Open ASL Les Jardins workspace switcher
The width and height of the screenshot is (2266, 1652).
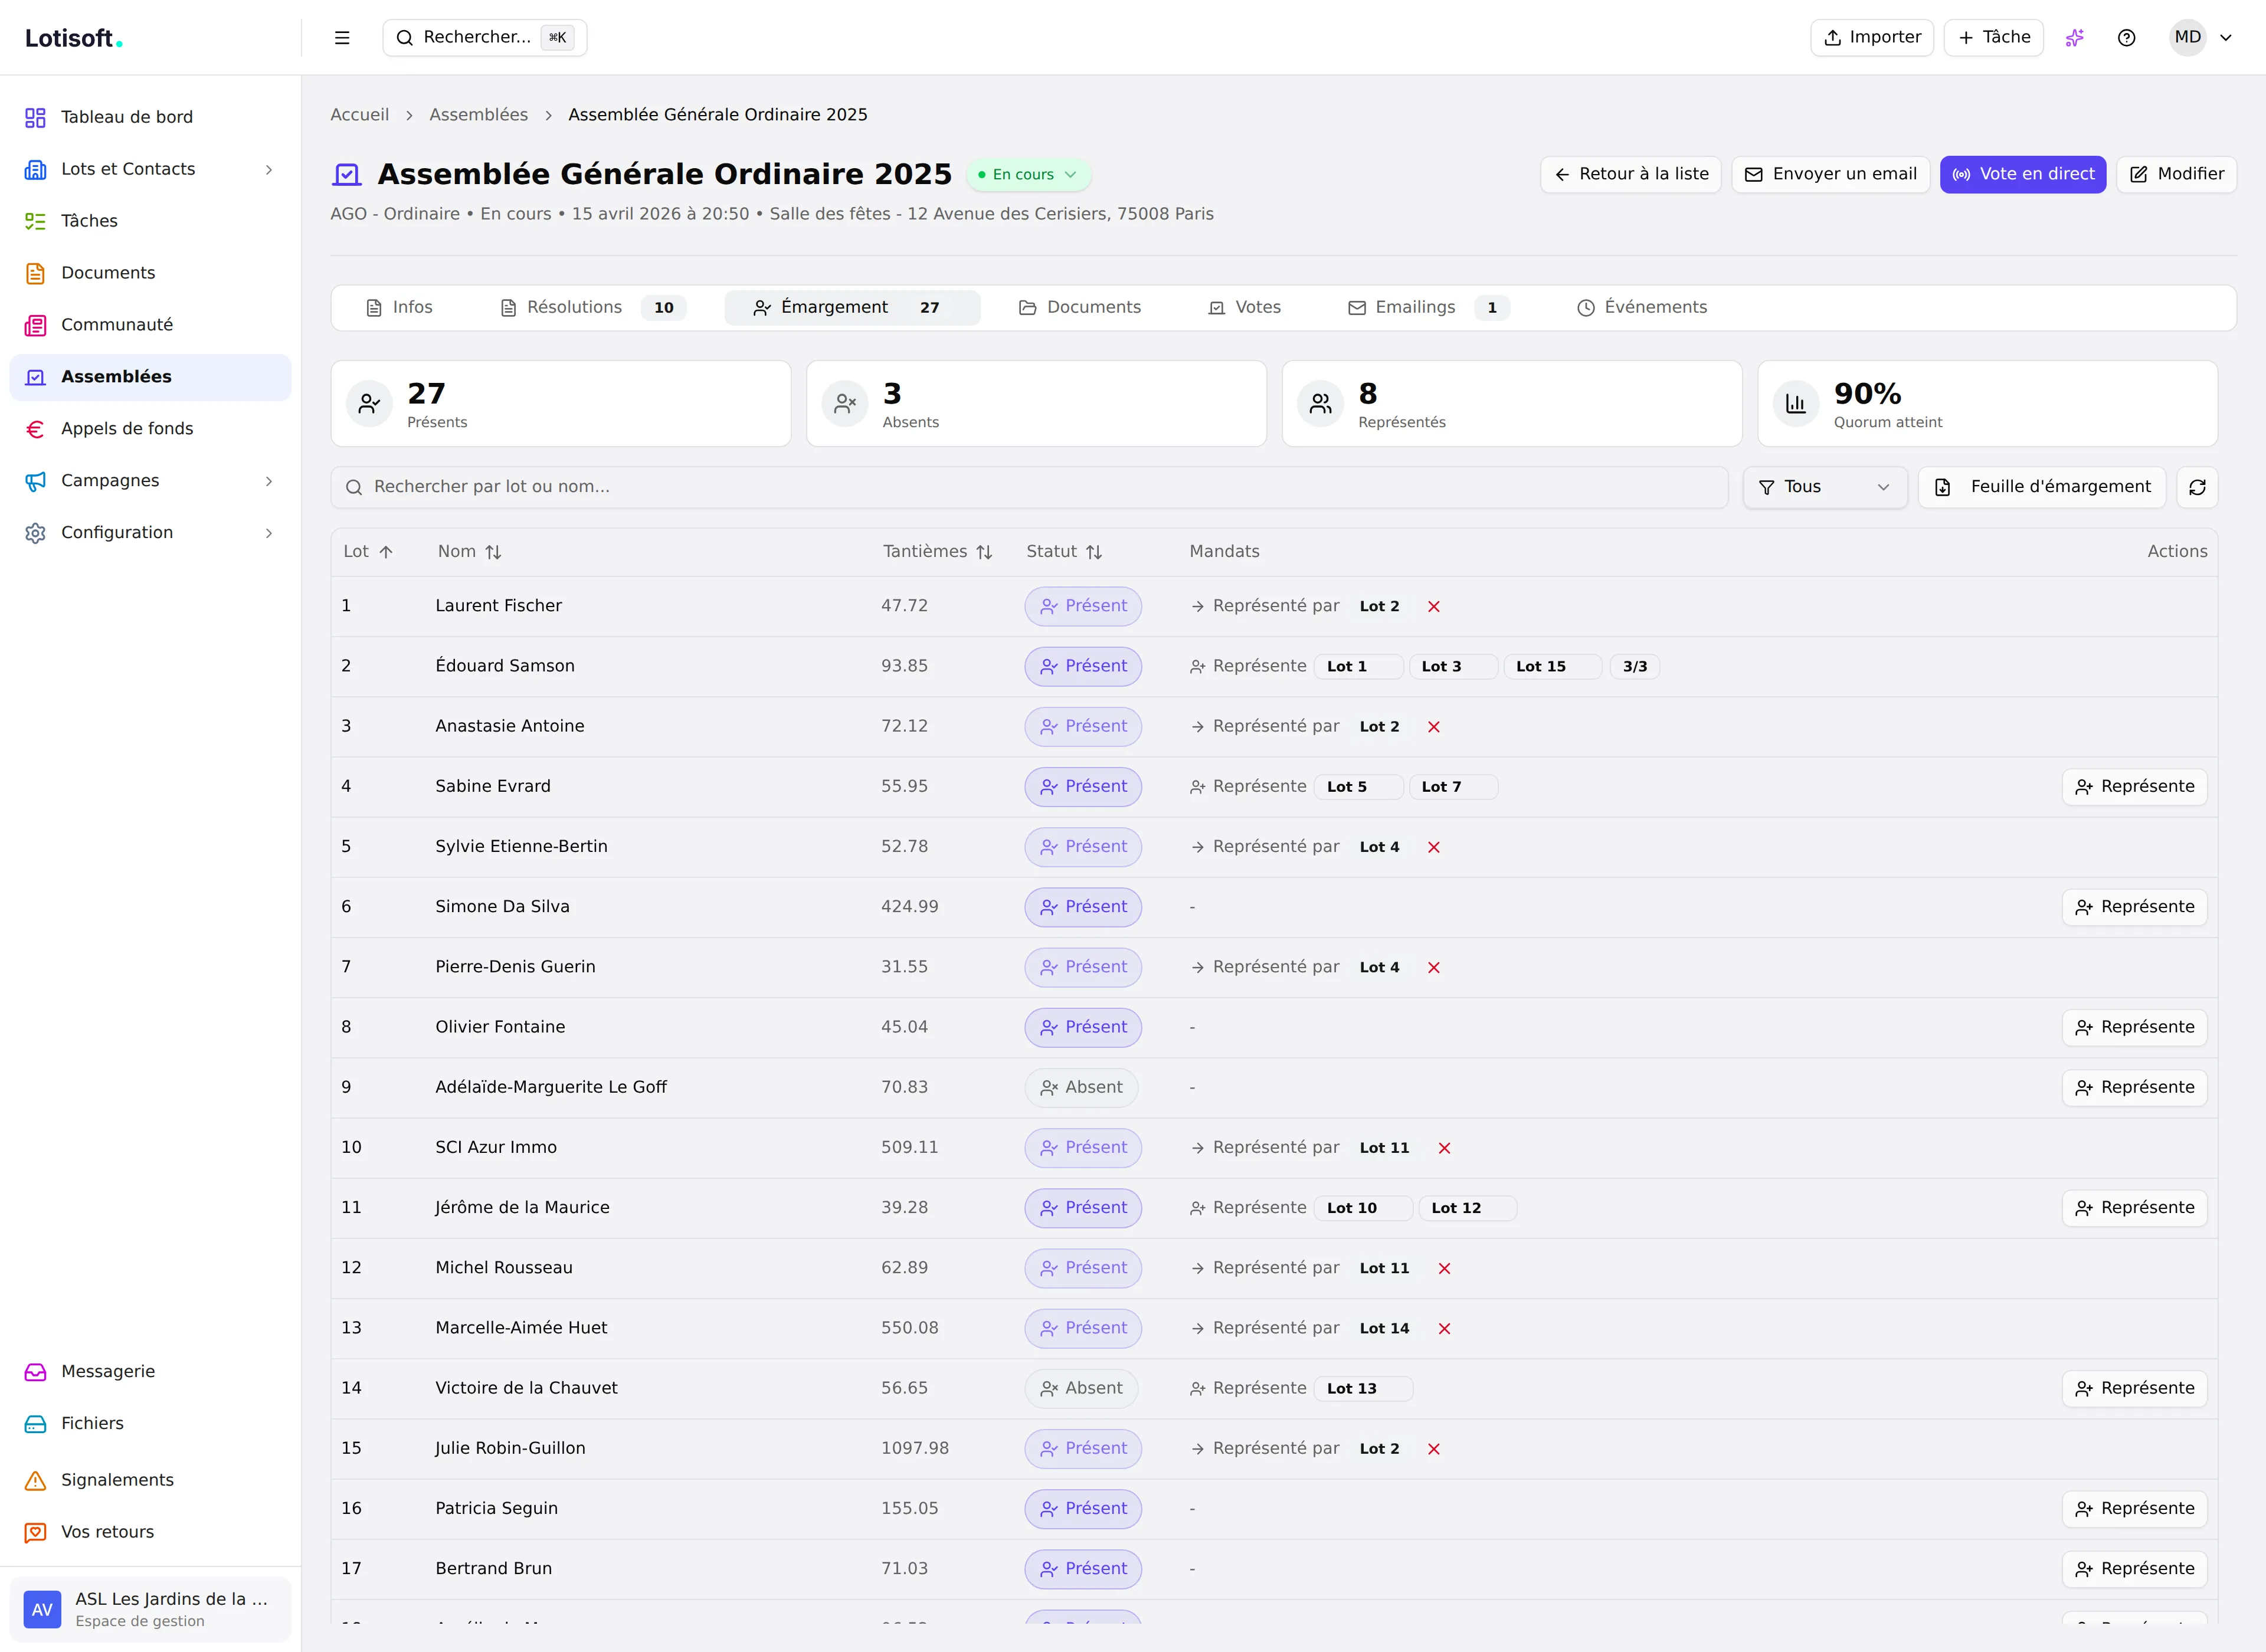pos(150,1609)
